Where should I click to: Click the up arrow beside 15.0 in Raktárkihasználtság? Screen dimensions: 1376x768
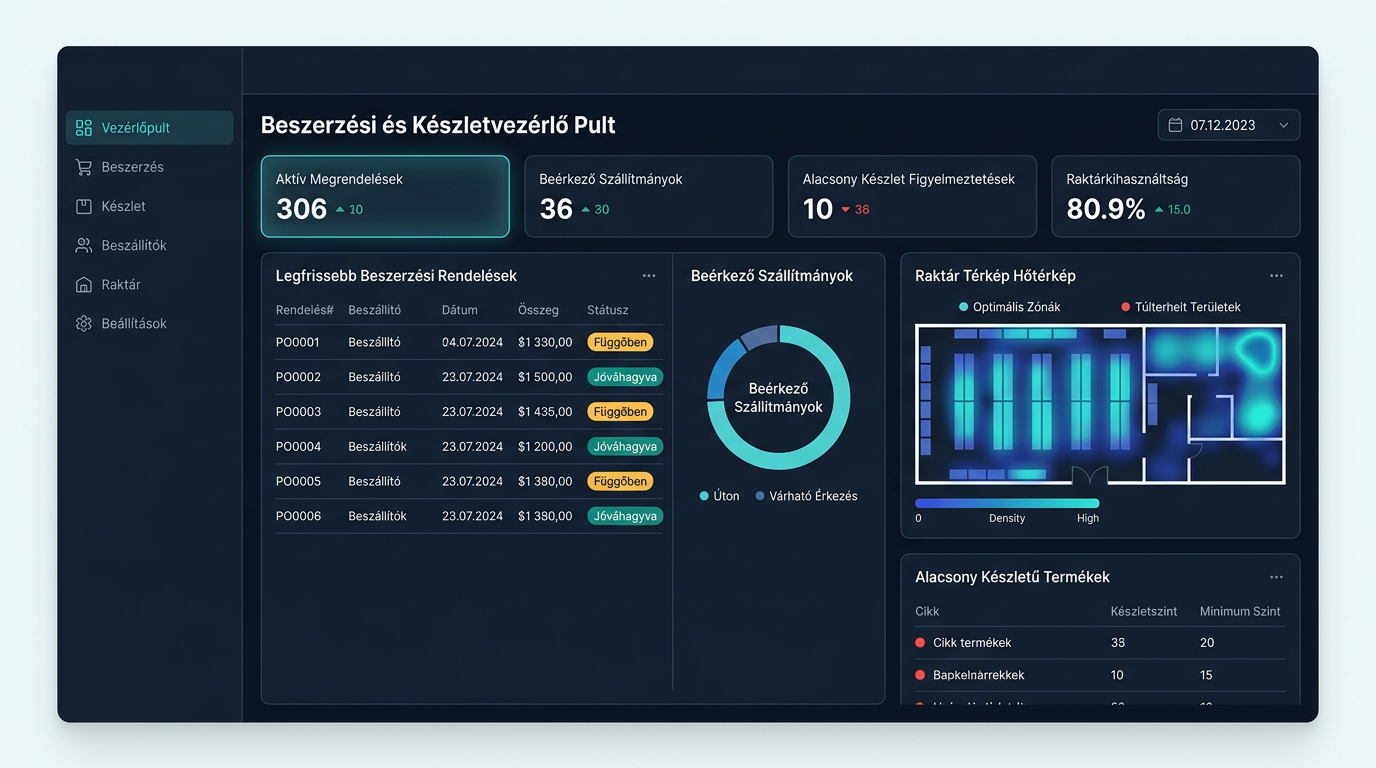(x=1159, y=209)
